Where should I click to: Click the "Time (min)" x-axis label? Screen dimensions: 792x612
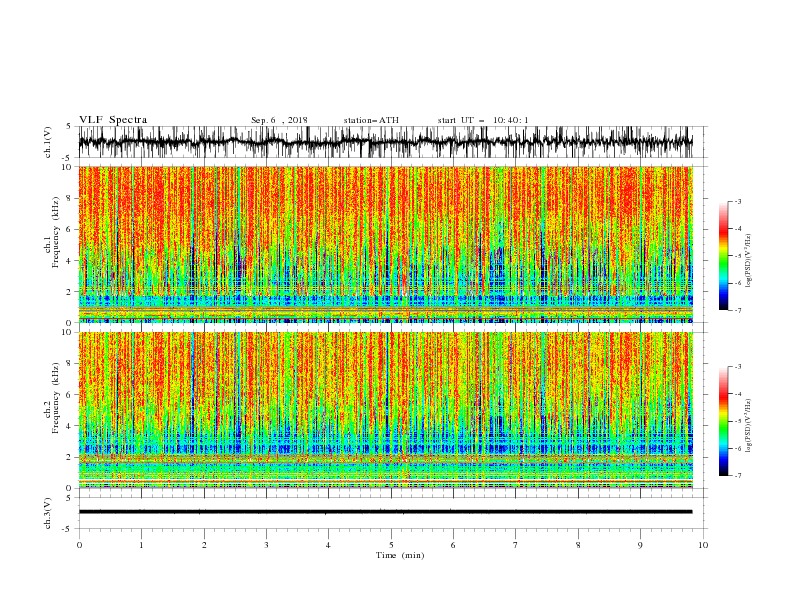click(400, 555)
